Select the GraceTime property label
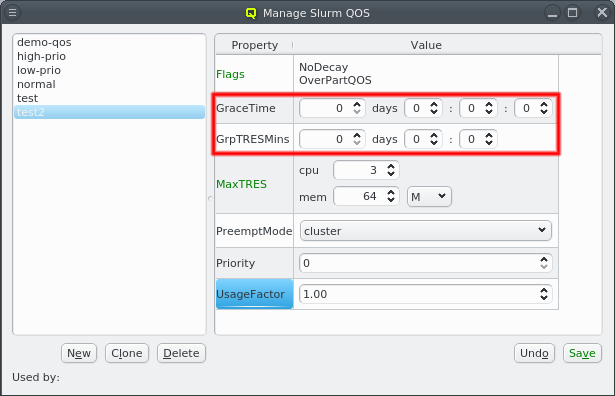Viewport: 615px width, 396px height. pyautogui.click(x=246, y=108)
